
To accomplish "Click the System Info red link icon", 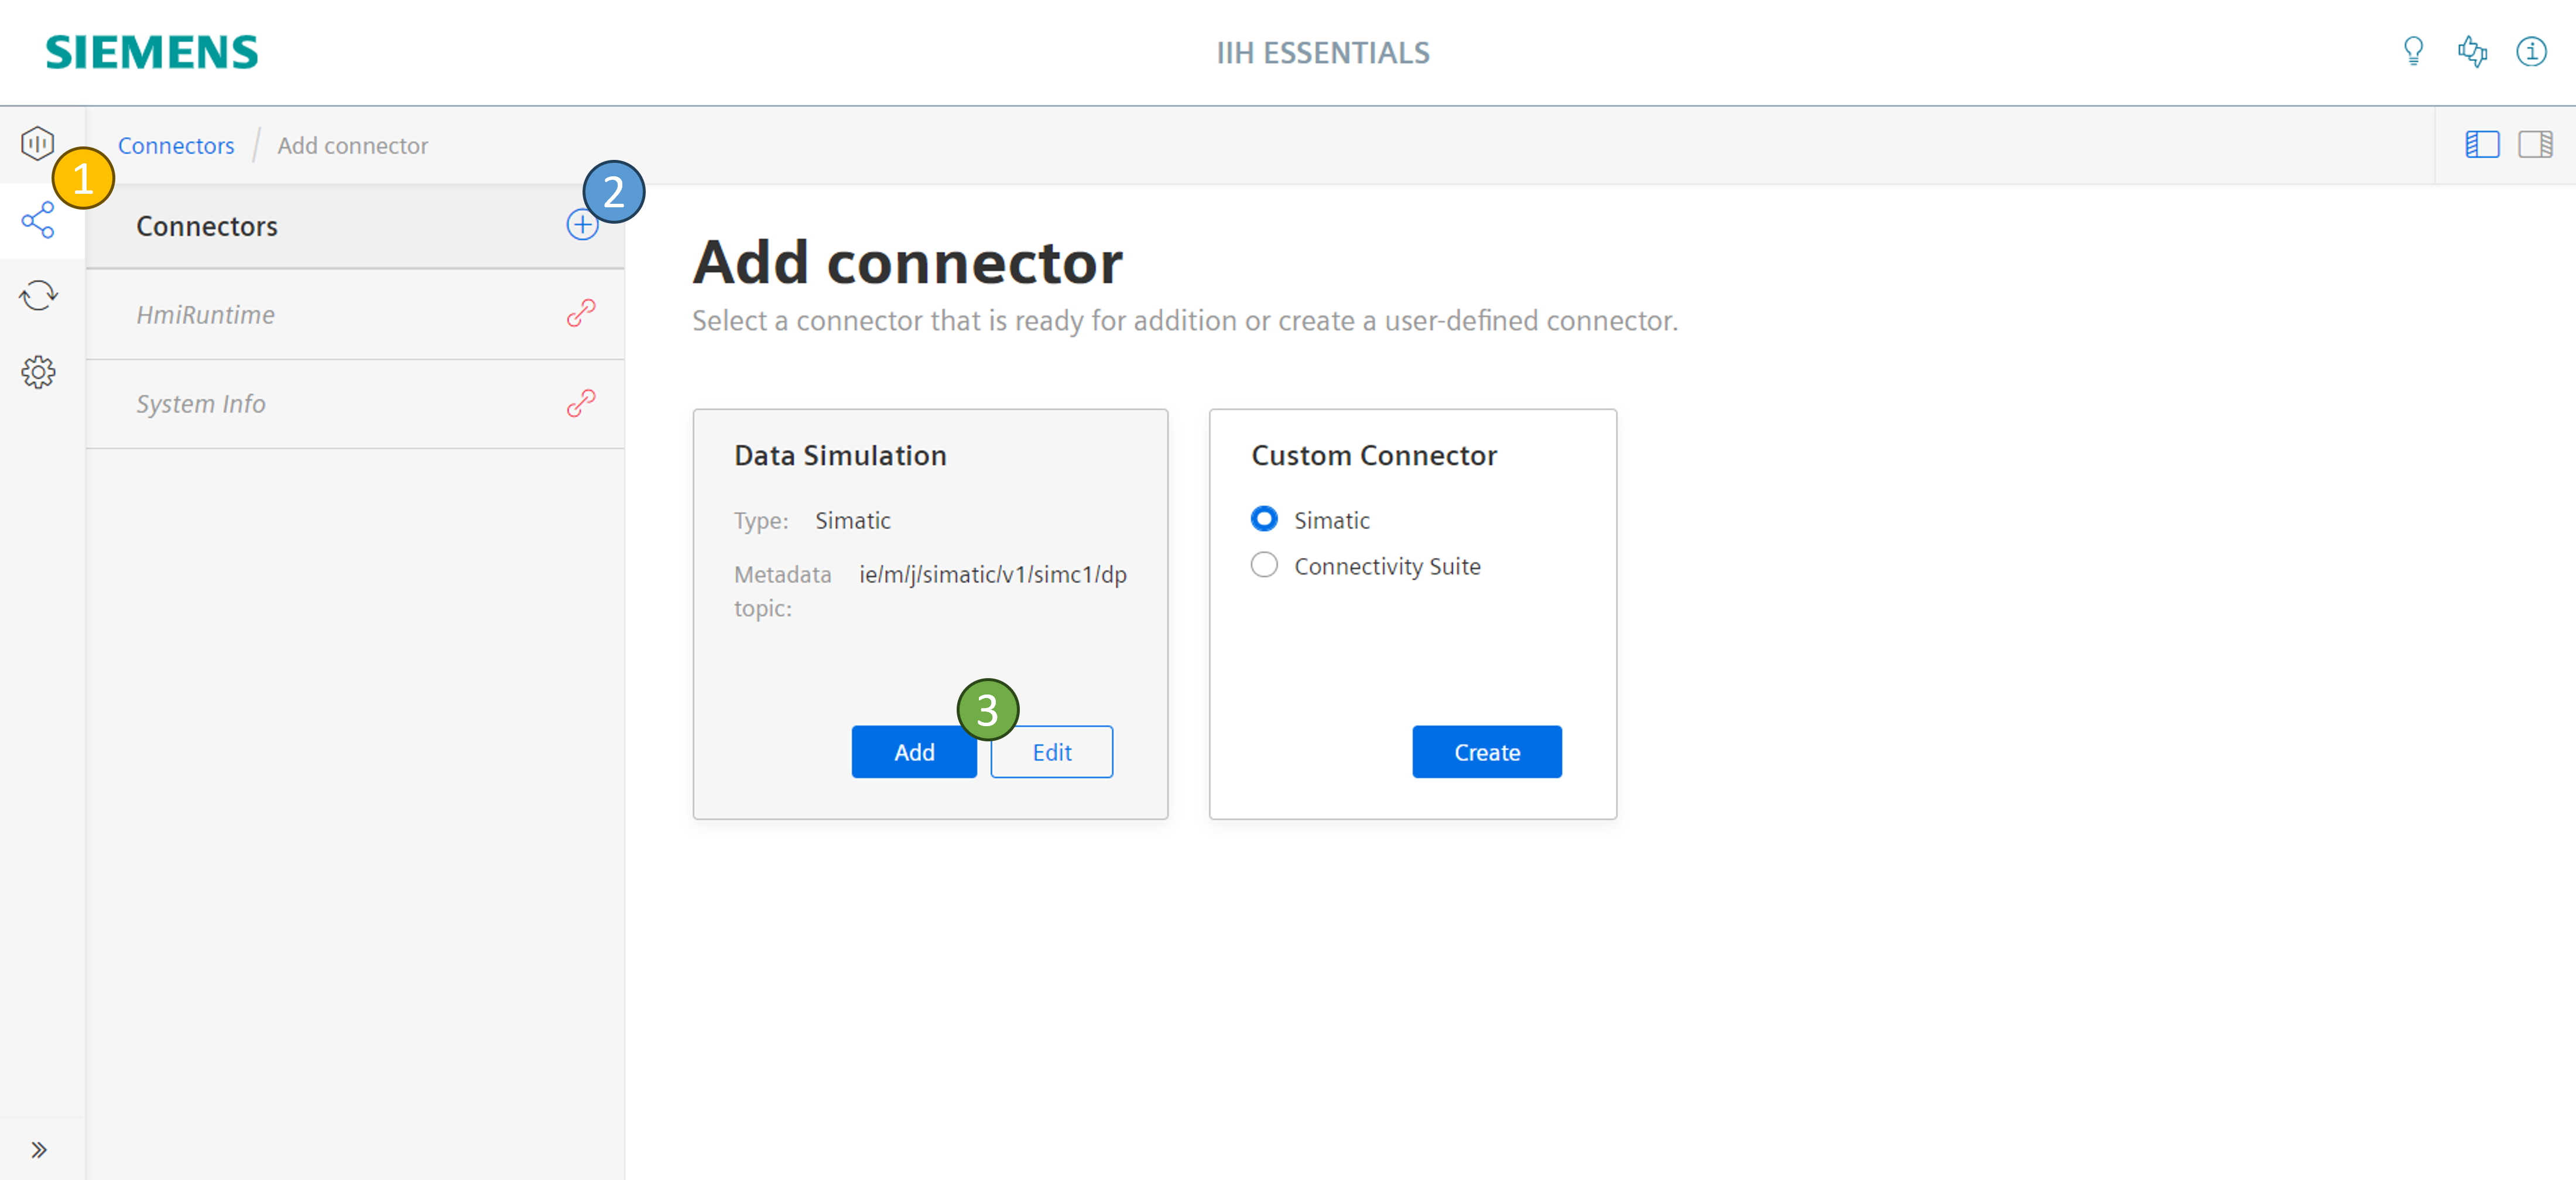I will 581,403.
